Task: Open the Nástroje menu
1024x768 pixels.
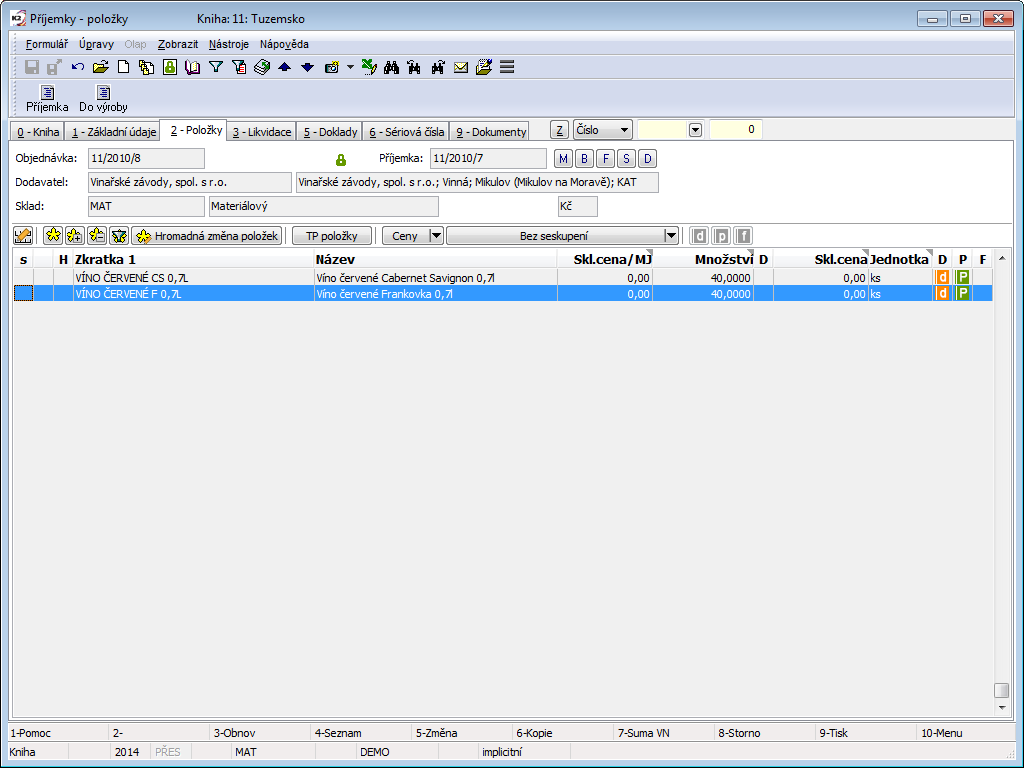Action: pos(229,44)
